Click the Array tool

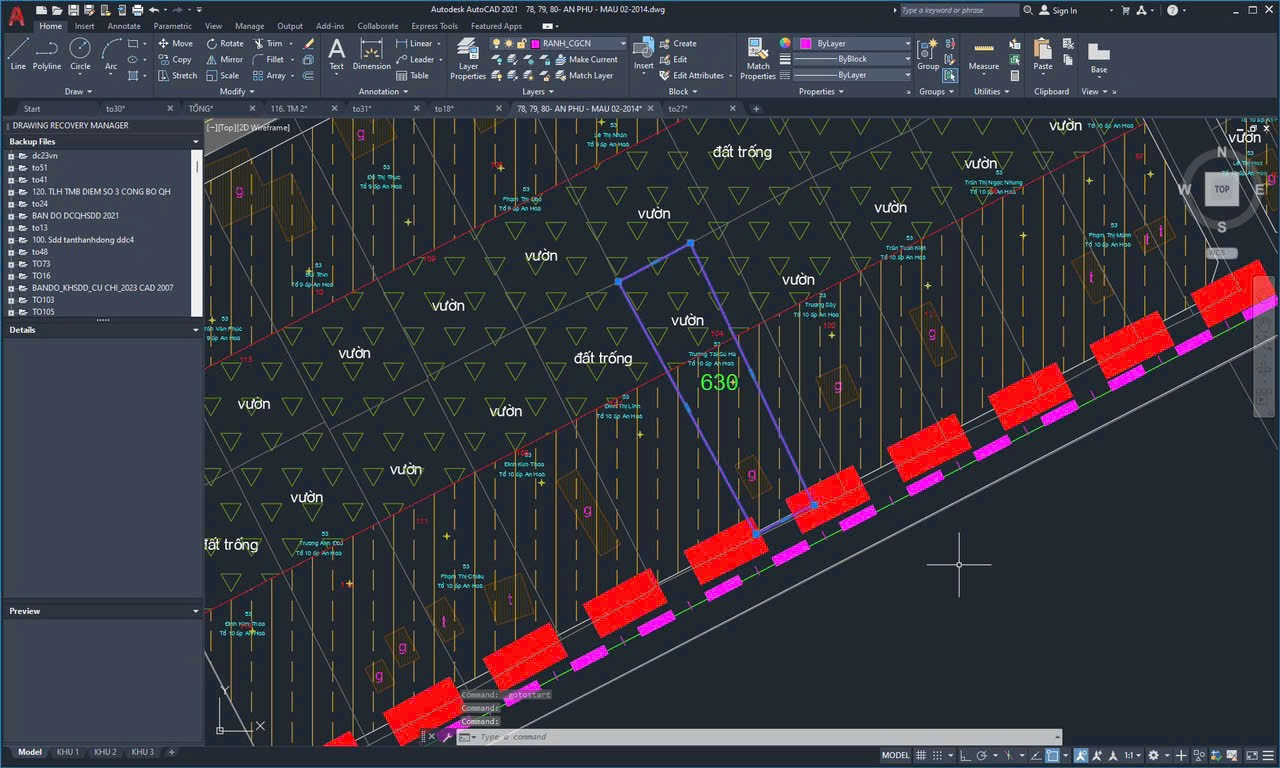269,75
